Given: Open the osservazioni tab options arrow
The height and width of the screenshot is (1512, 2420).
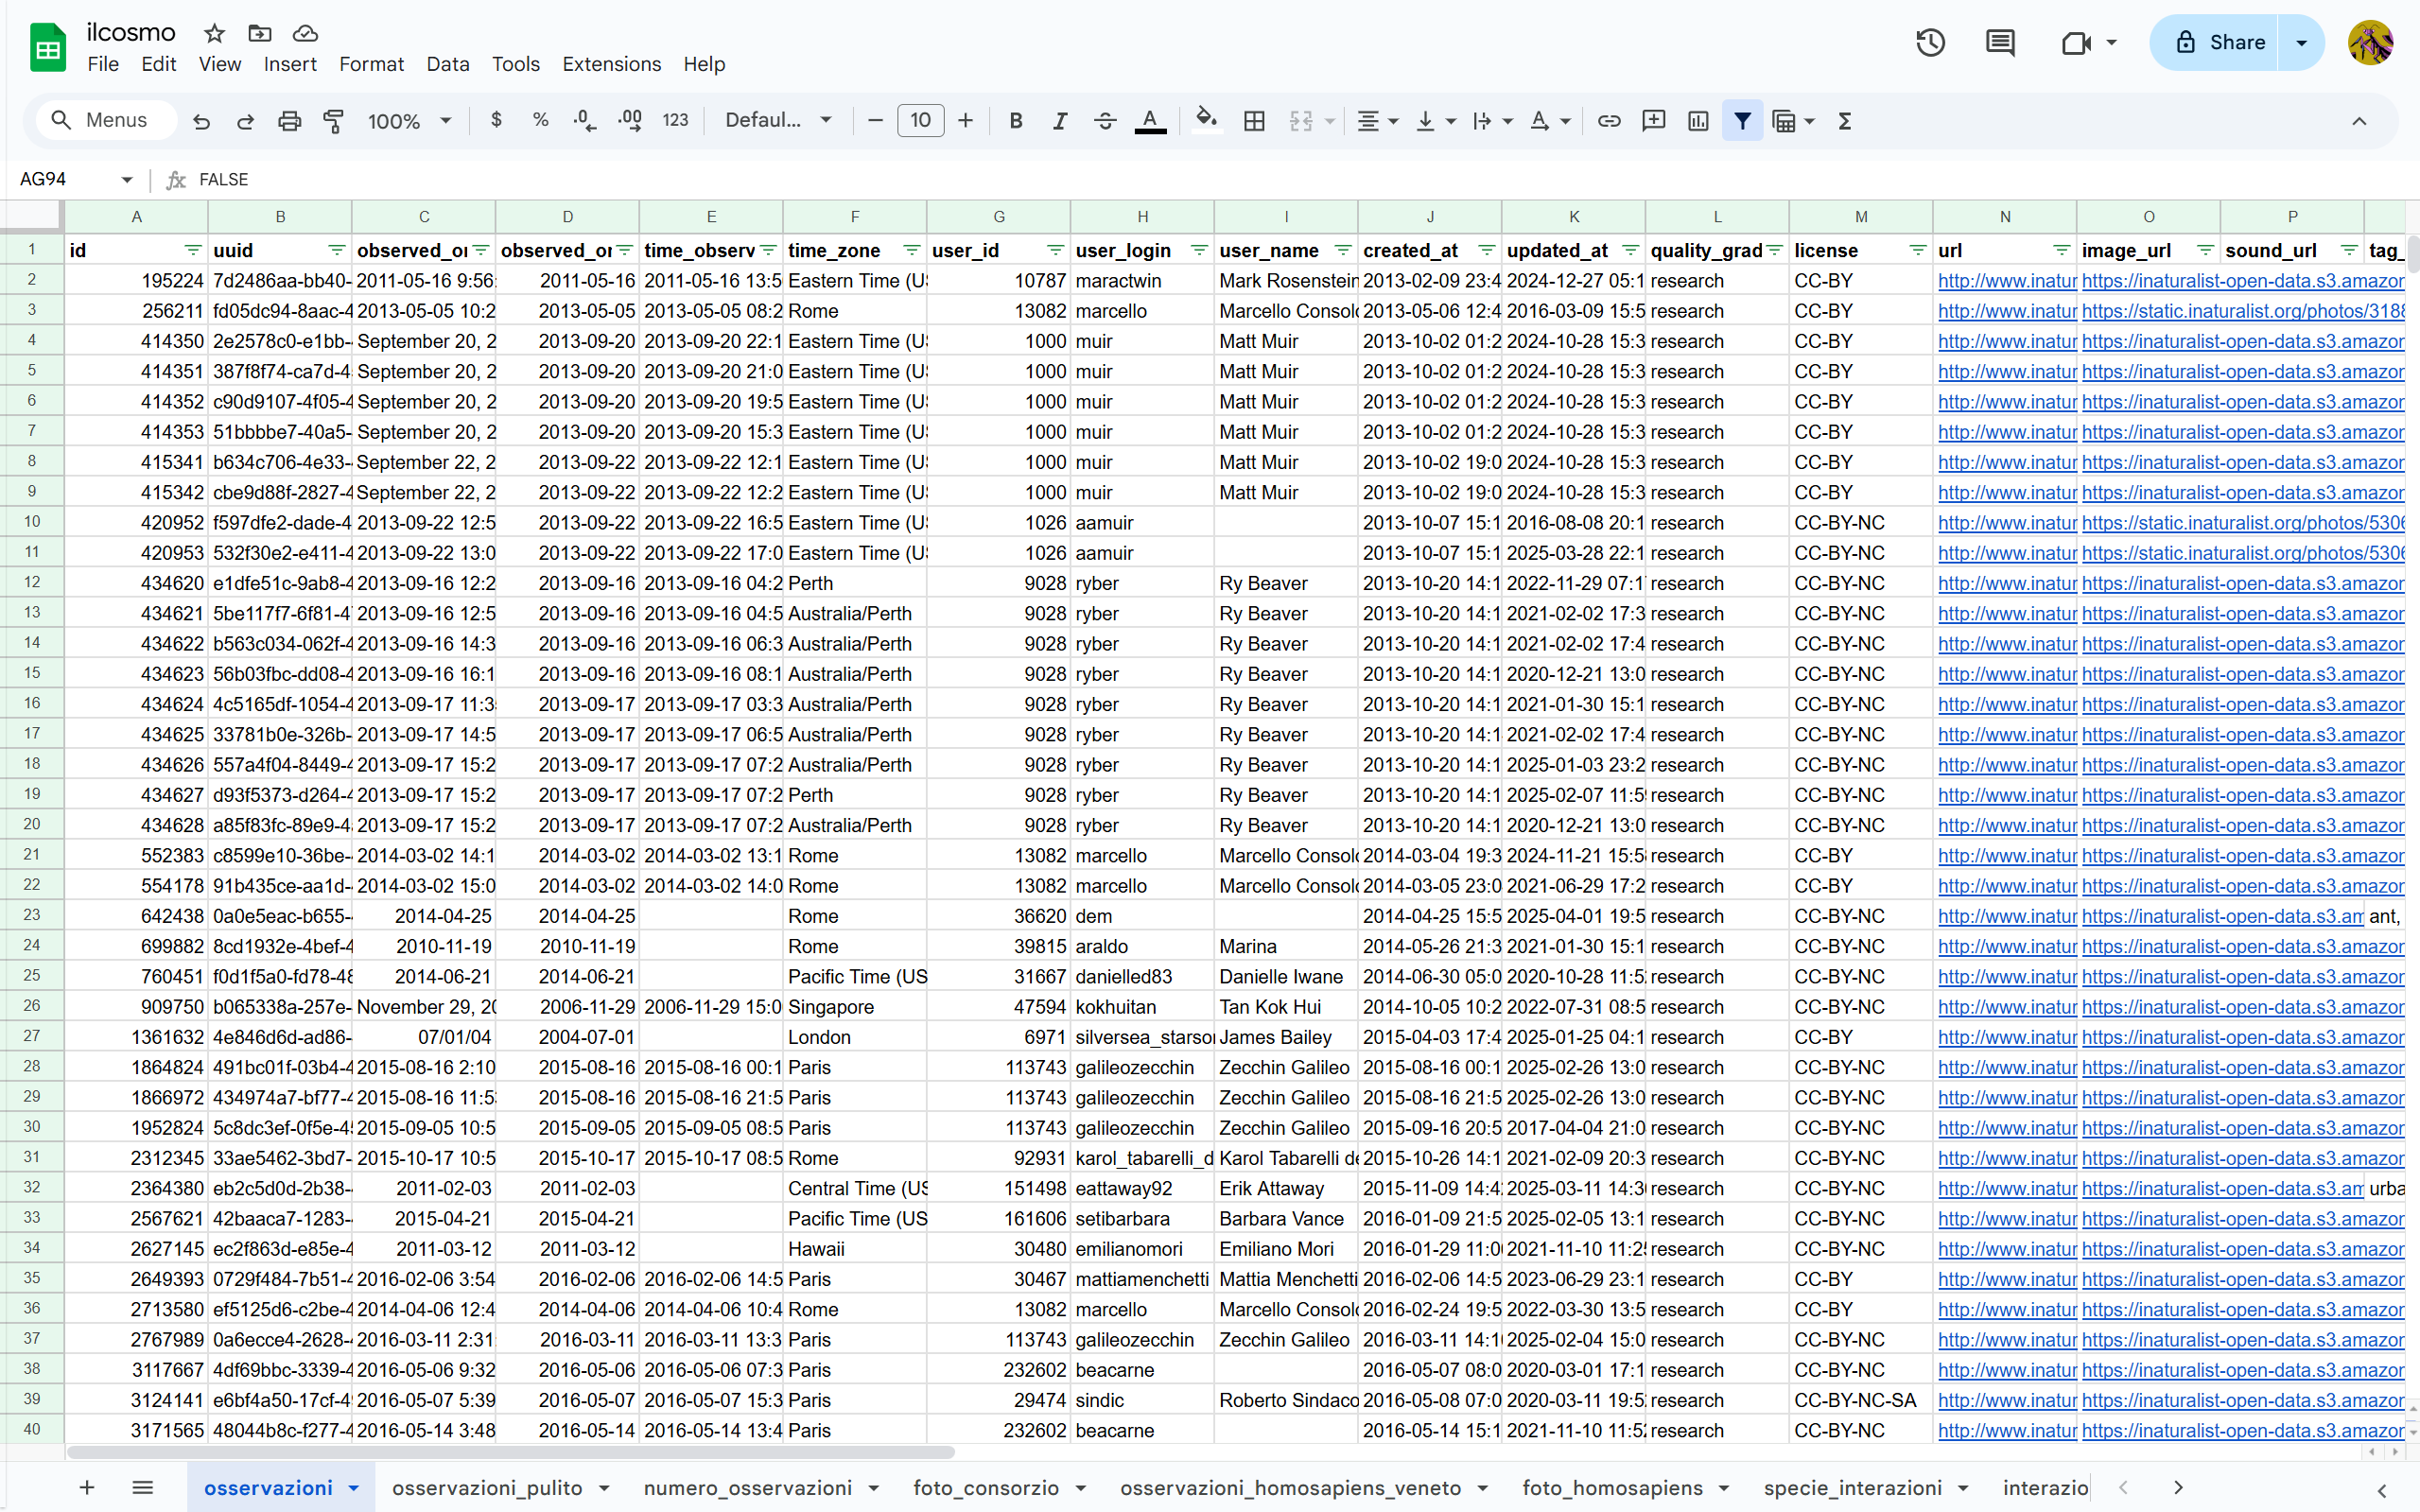Looking at the screenshot, I should tap(354, 1489).
